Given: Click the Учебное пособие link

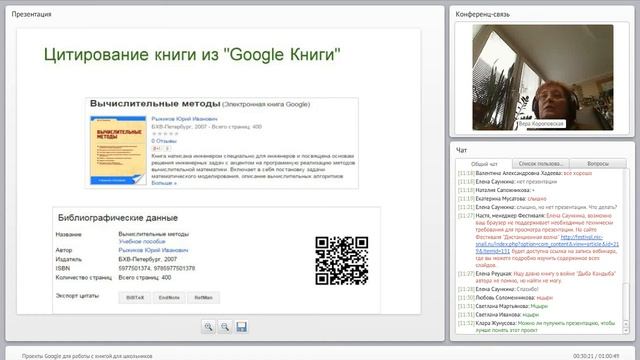Looking at the screenshot, I should 142,242.
